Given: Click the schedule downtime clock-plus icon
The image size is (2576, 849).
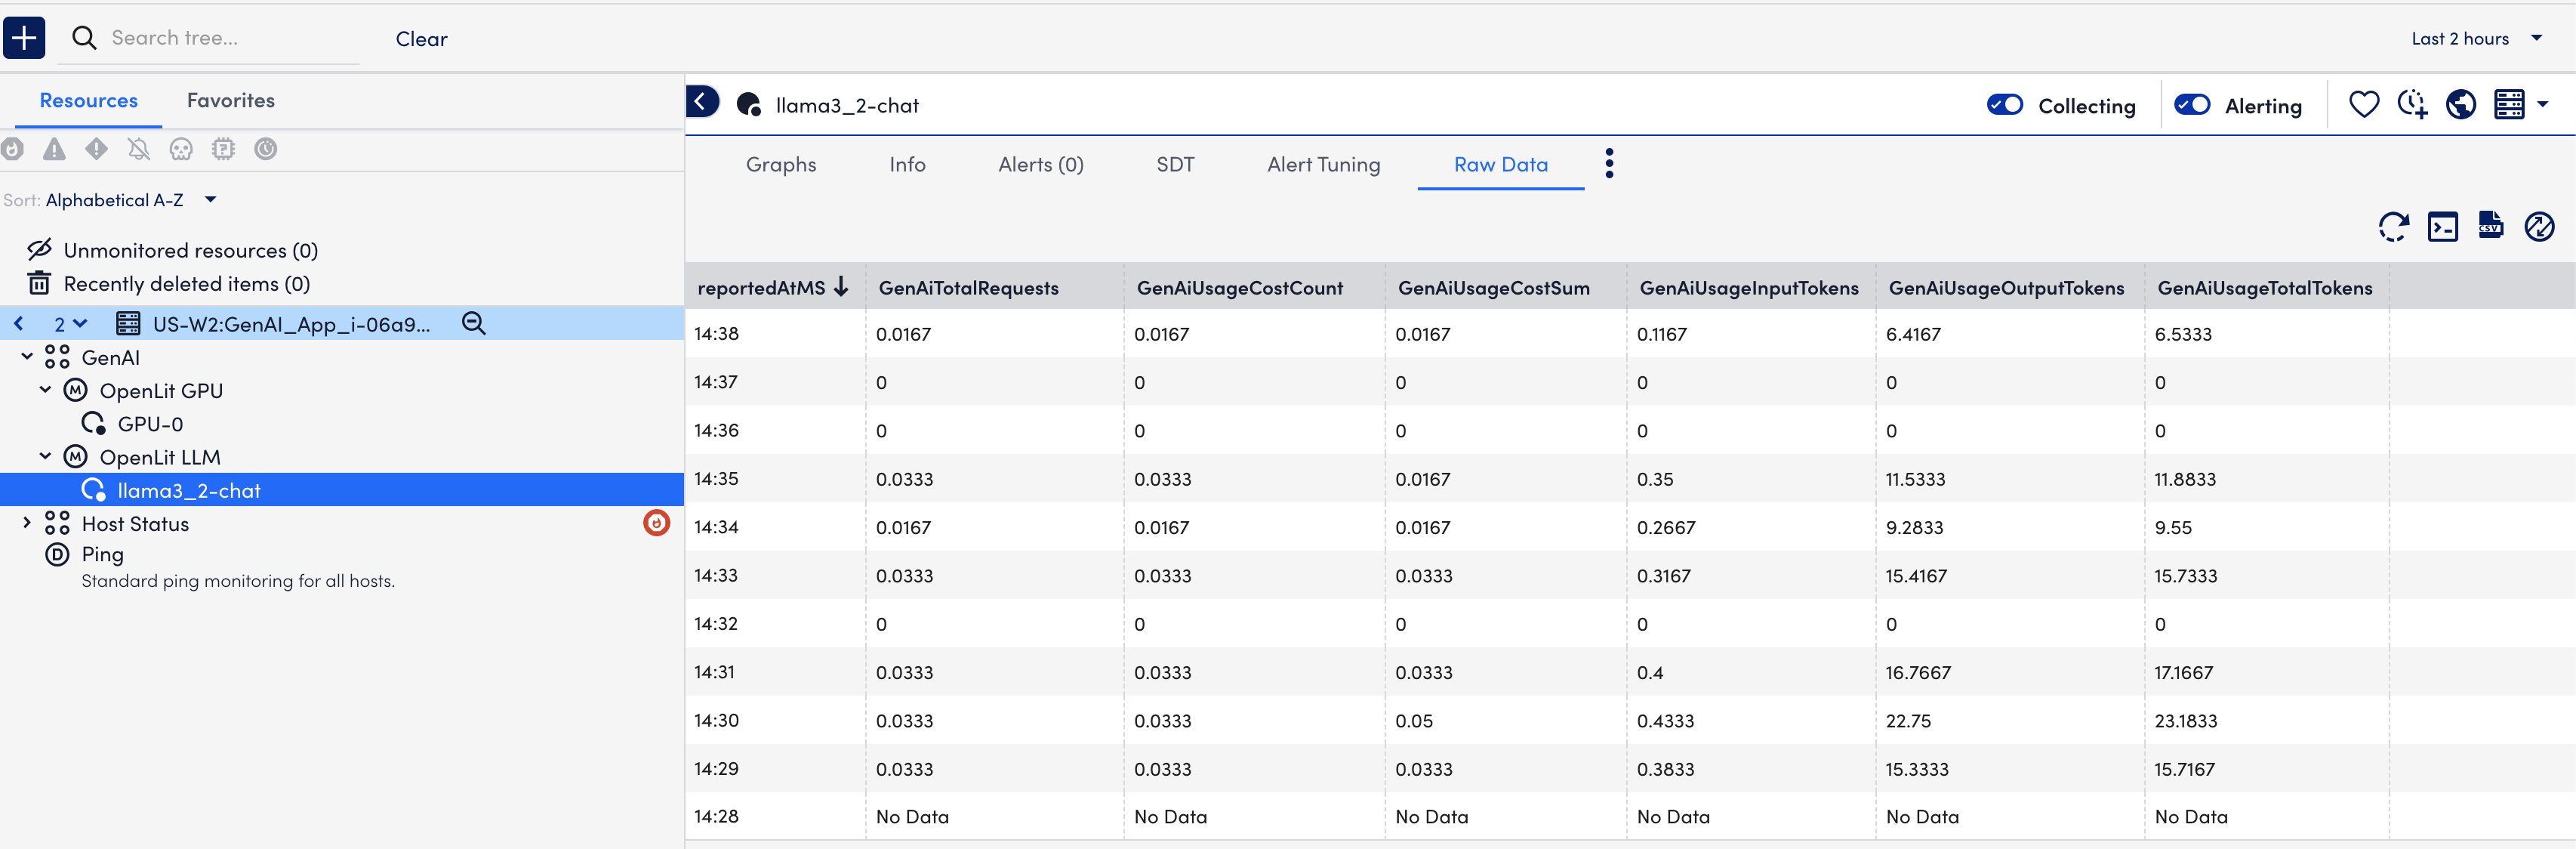Looking at the screenshot, I should (2412, 105).
